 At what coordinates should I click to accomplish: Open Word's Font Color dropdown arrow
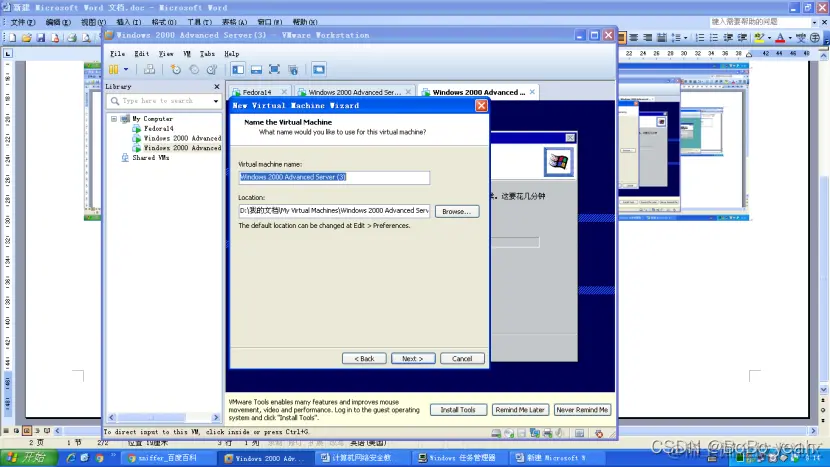790,38
